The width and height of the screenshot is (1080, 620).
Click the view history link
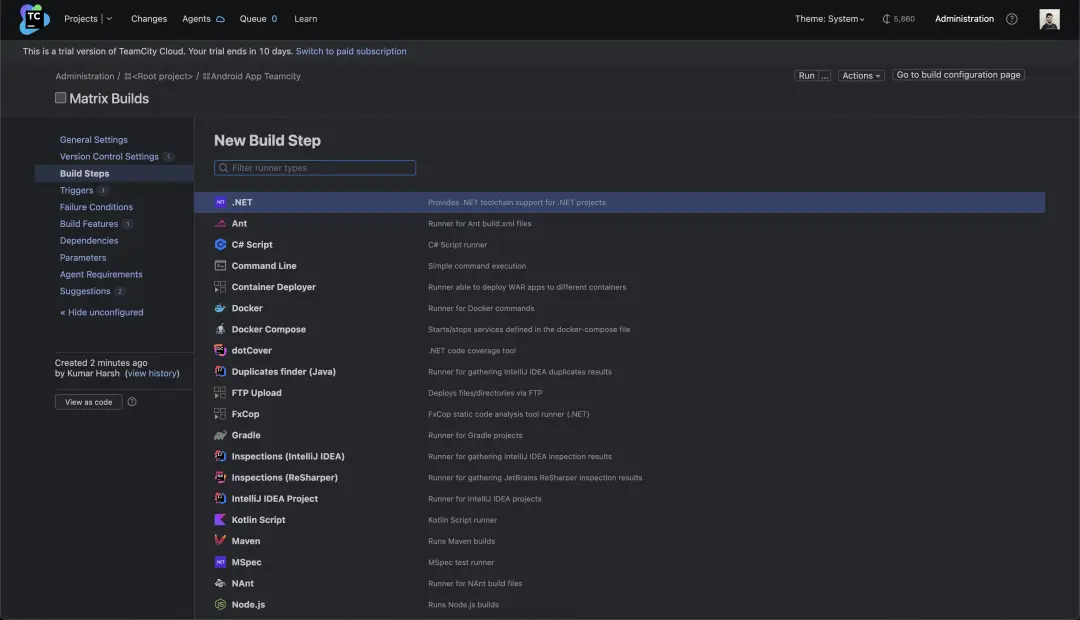pyautogui.click(x=152, y=373)
